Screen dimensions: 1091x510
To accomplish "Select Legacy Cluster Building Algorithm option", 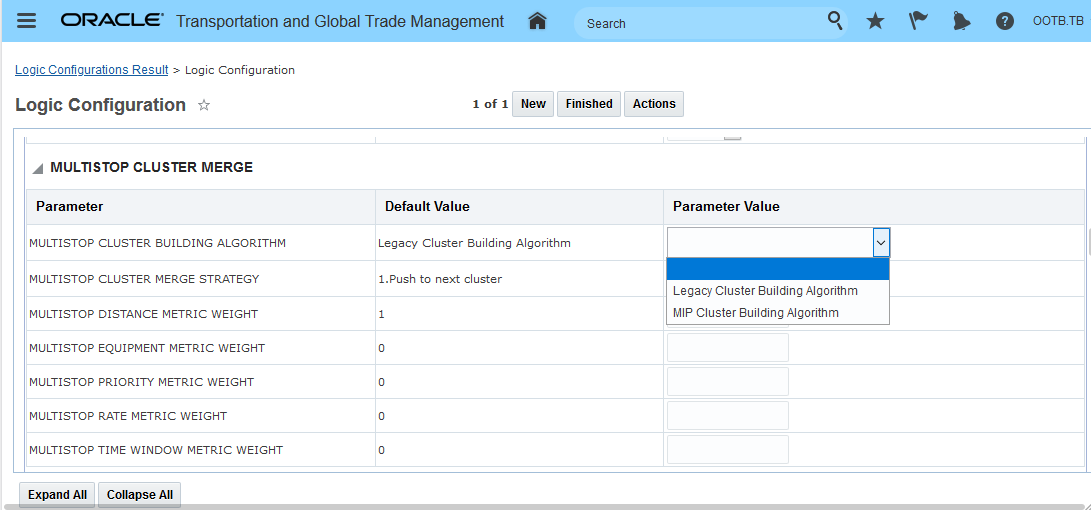I will click(x=765, y=291).
